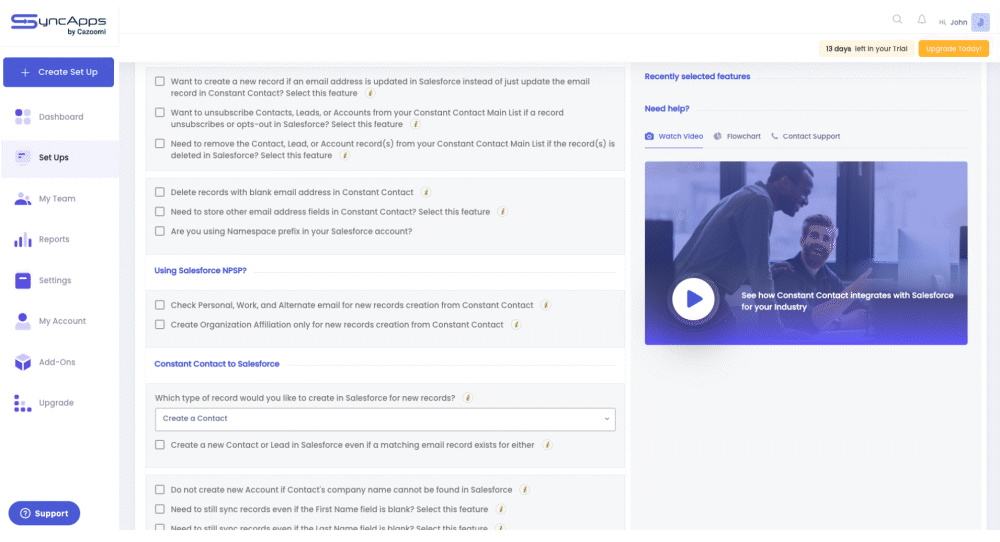Click info icon beside Delete blank email records
The width and height of the screenshot is (1000, 542).
426,192
